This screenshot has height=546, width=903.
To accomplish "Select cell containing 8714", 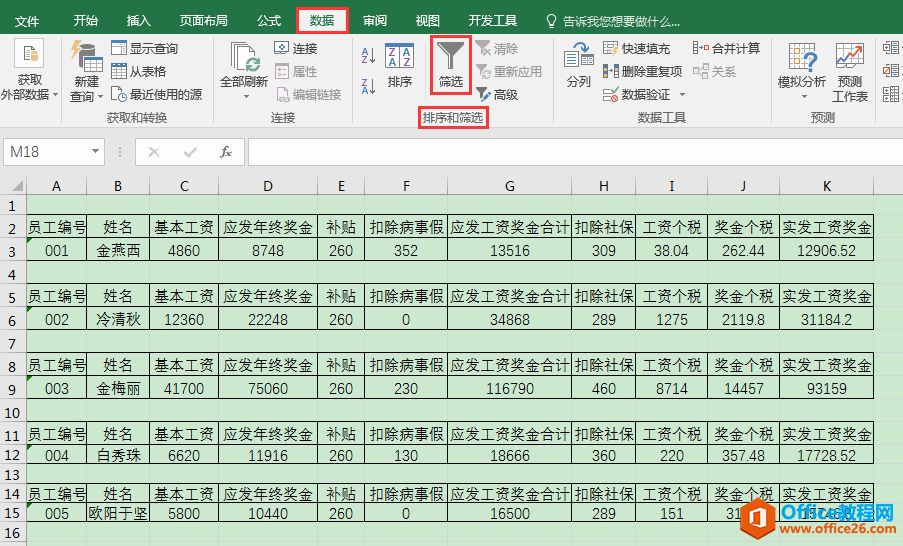I will pos(672,388).
